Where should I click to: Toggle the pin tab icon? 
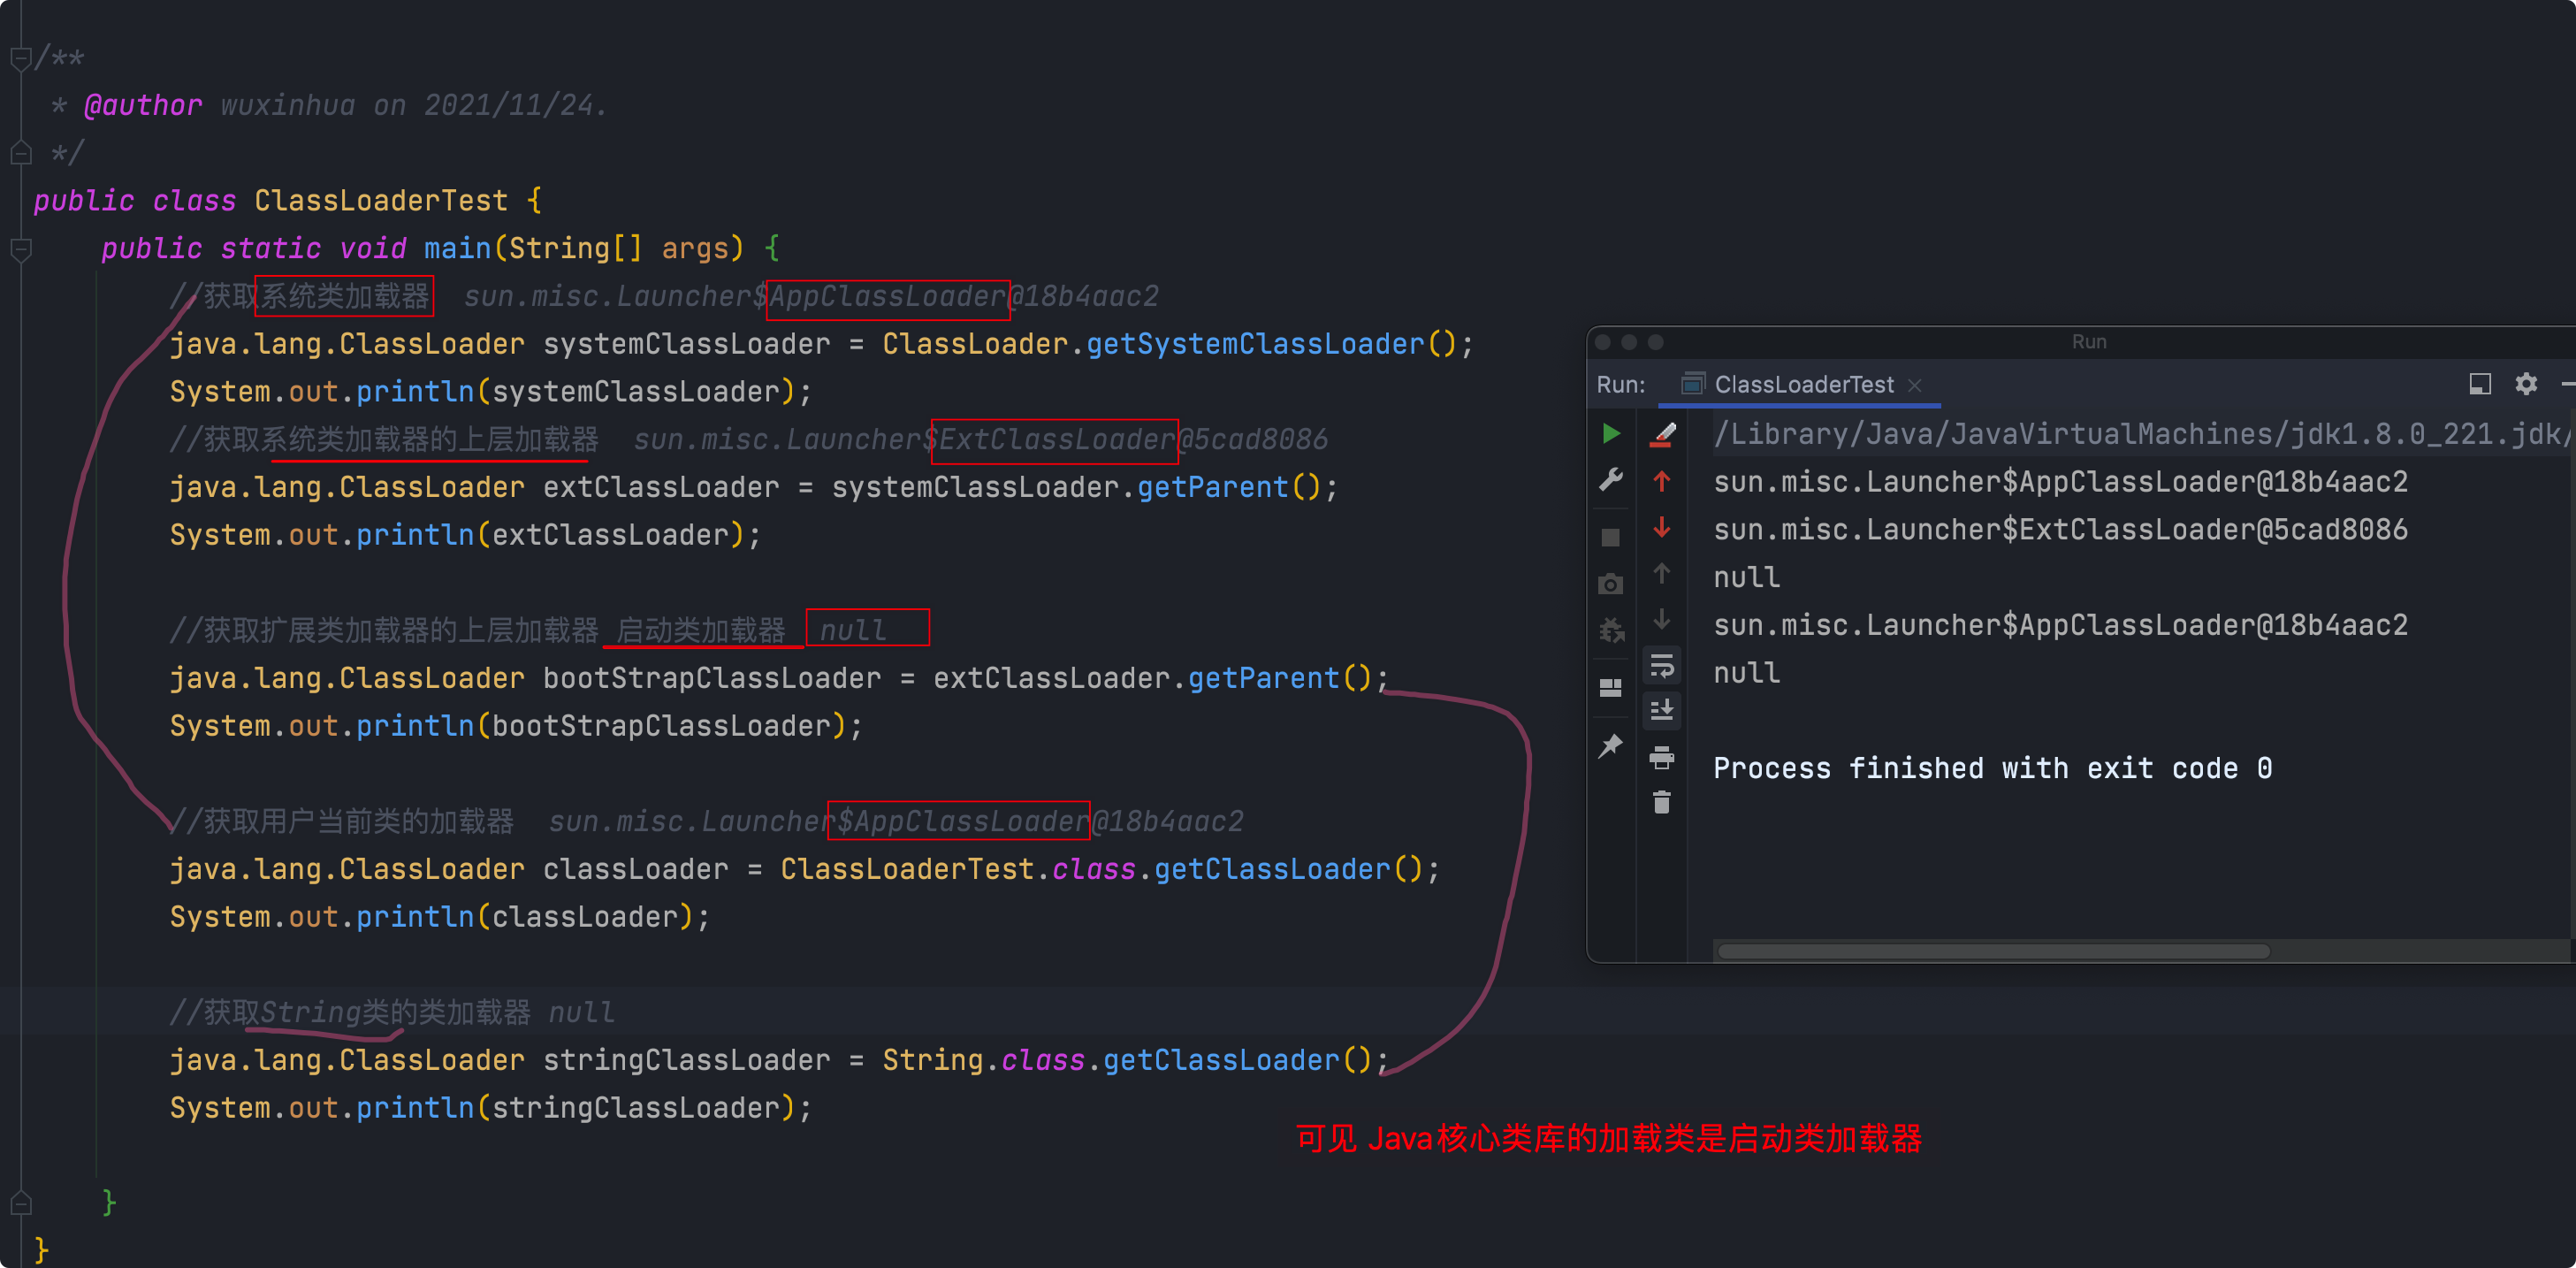click(1610, 746)
